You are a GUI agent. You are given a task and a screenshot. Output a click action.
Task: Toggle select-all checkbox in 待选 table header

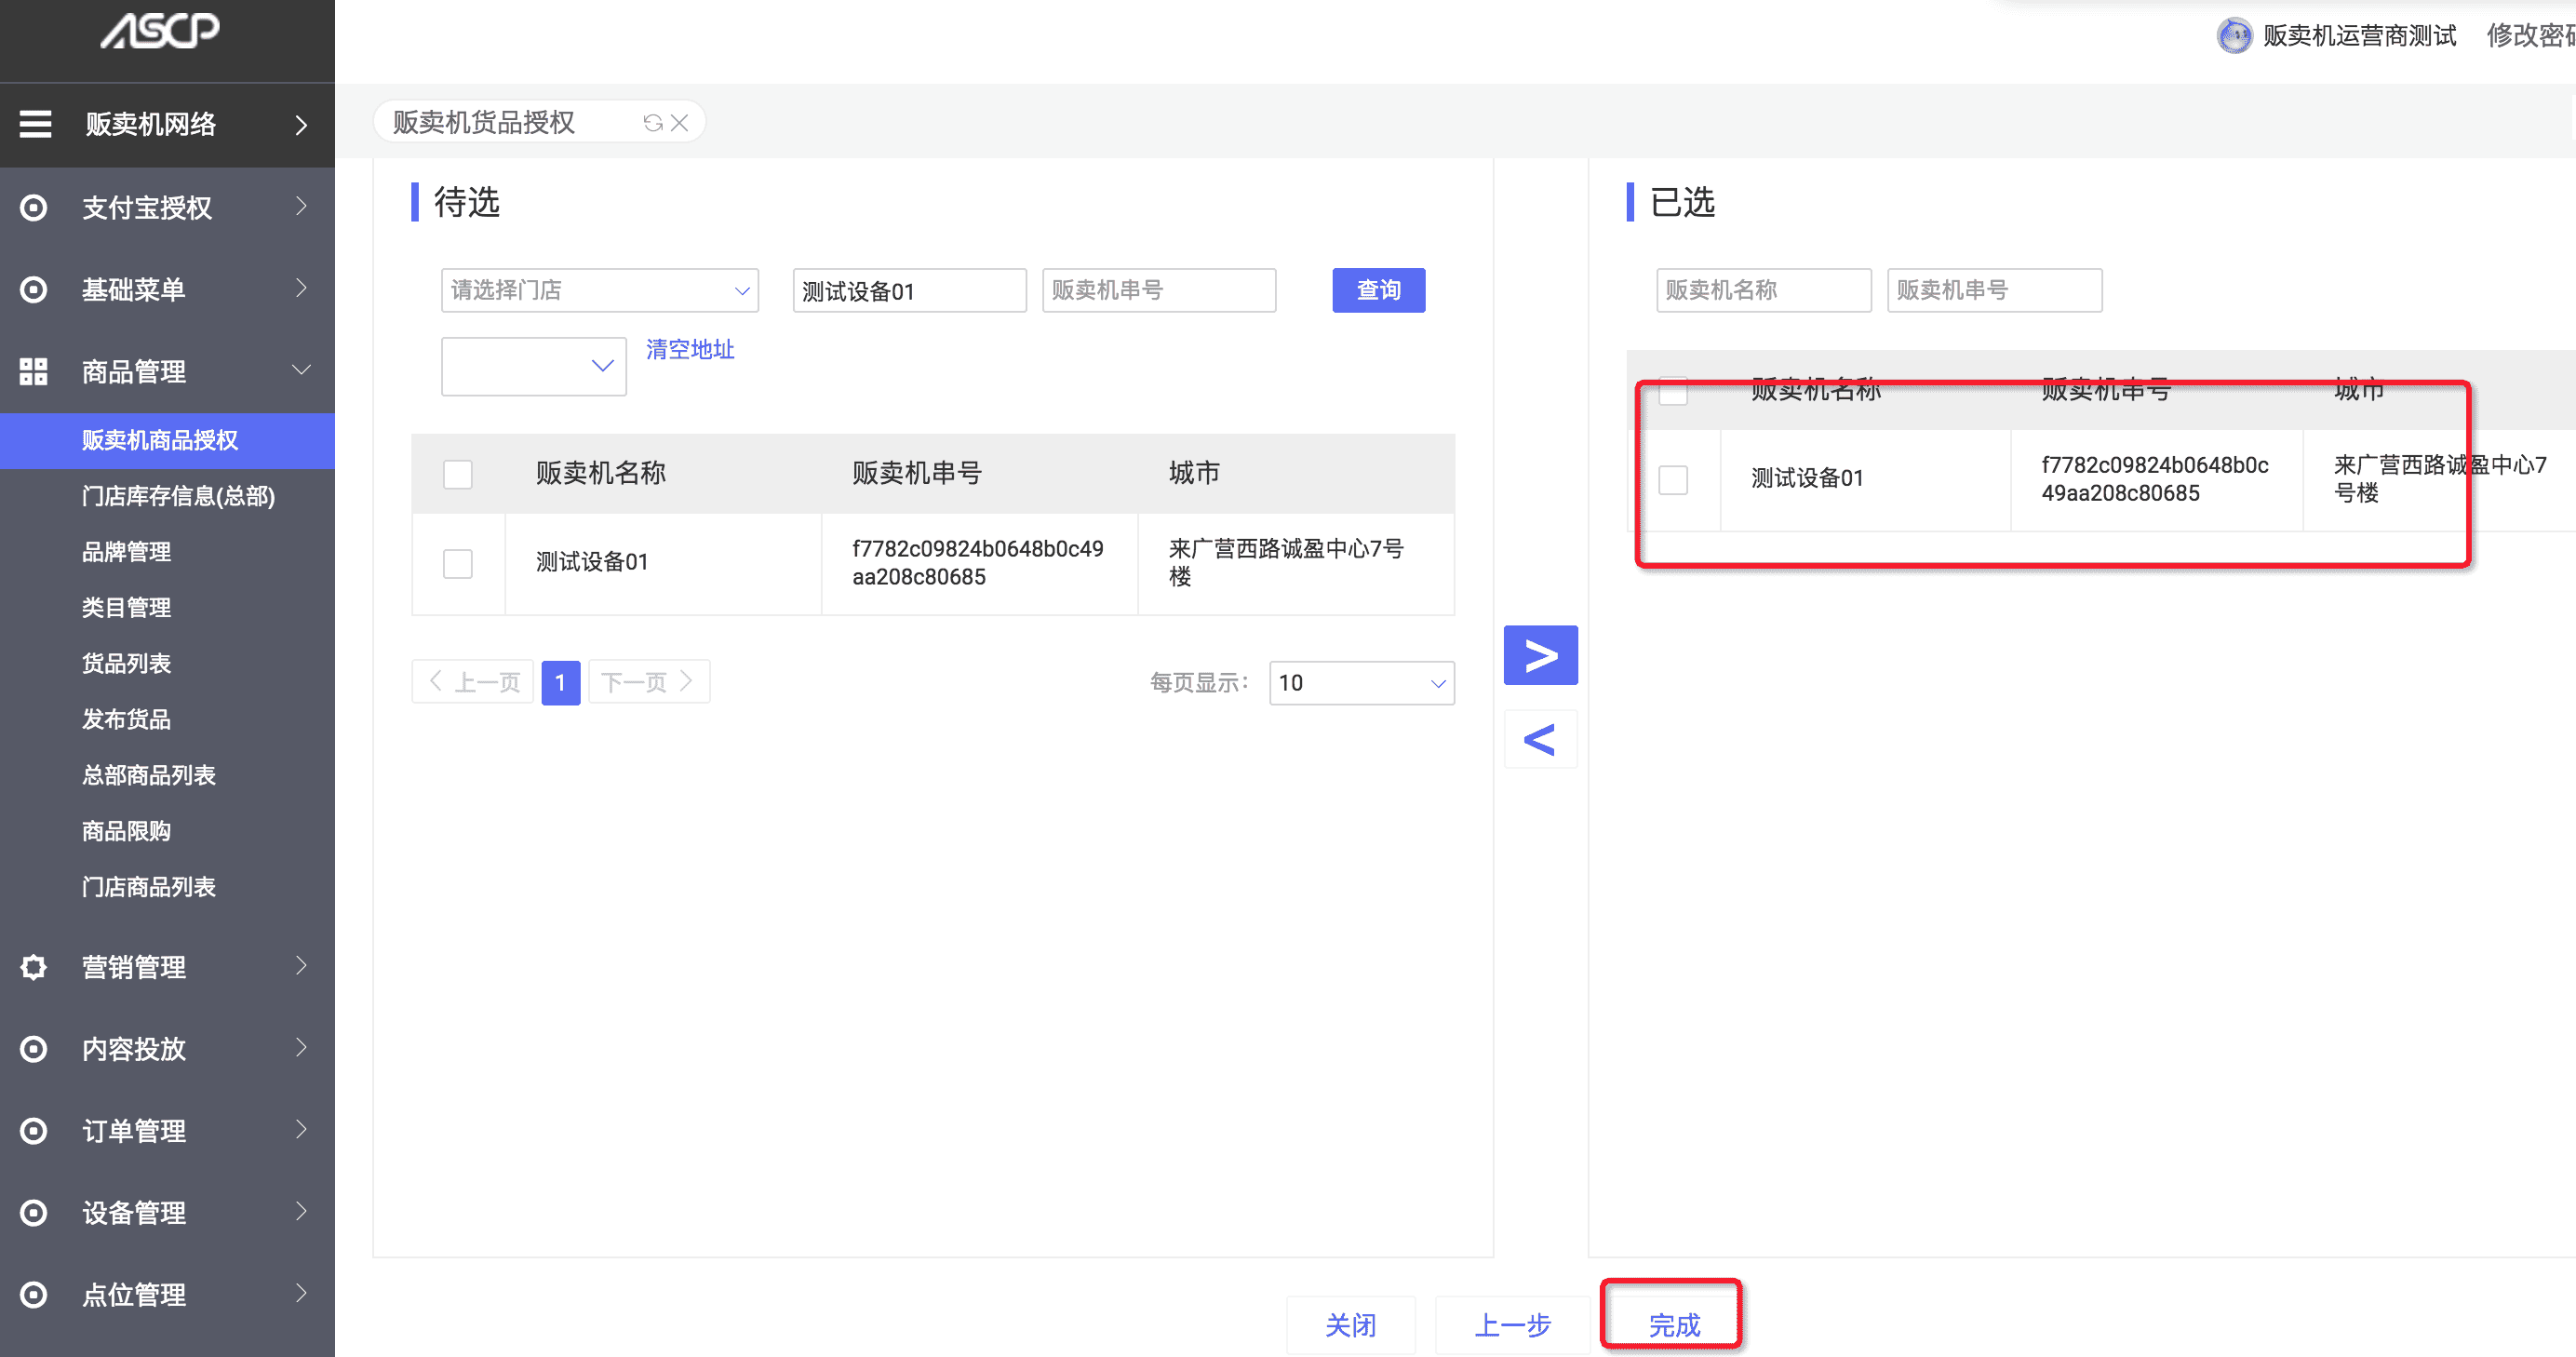(x=458, y=474)
